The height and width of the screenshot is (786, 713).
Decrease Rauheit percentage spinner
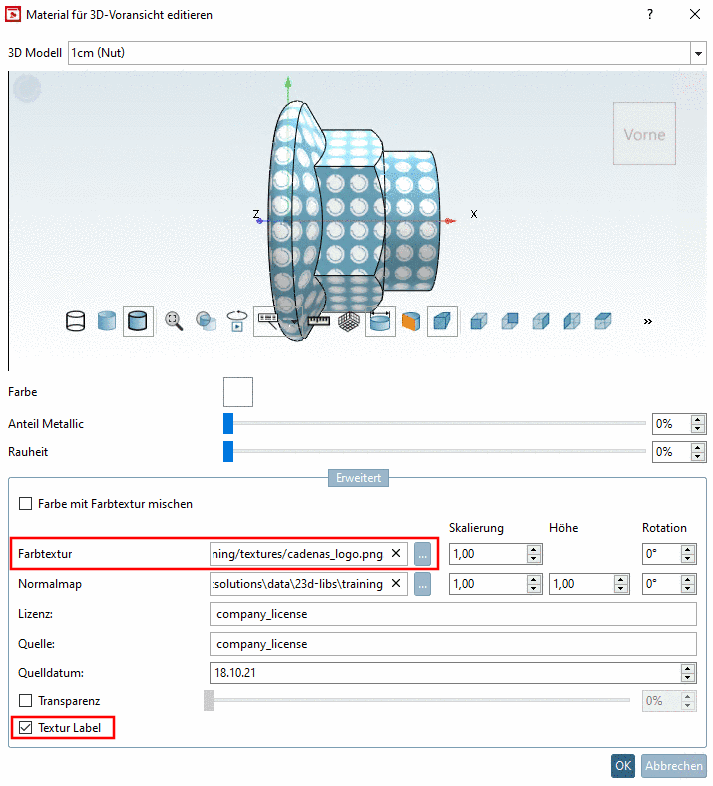(x=697, y=456)
